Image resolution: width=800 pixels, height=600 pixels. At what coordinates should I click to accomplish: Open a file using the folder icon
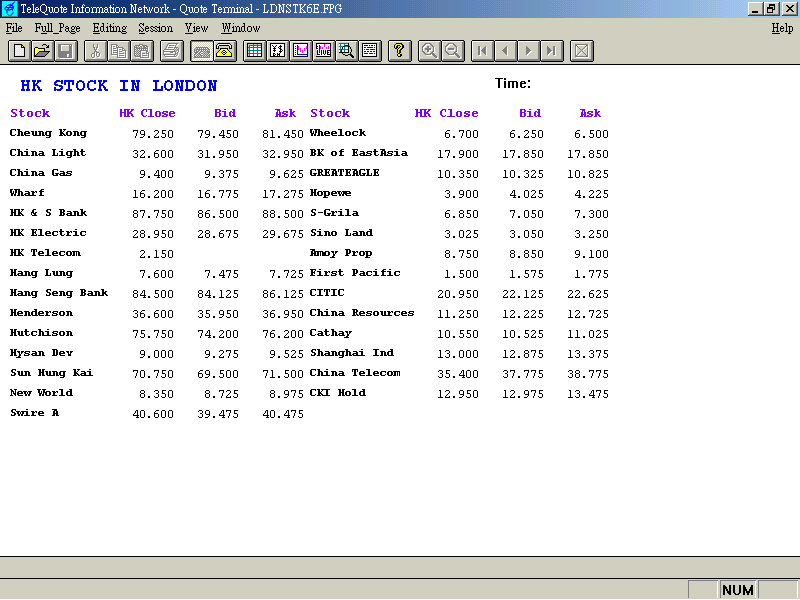pyautogui.click(x=43, y=51)
